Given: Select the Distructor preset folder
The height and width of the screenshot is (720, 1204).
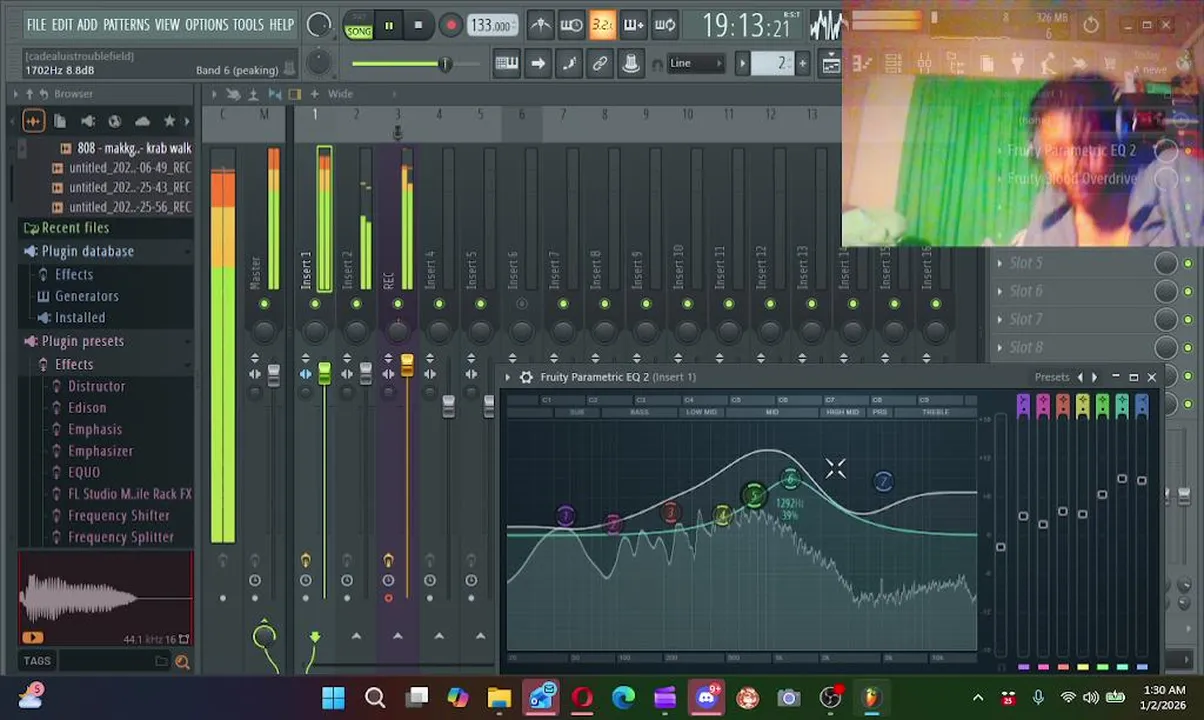Looking at the screenshot, I should [x=96, y=386].
